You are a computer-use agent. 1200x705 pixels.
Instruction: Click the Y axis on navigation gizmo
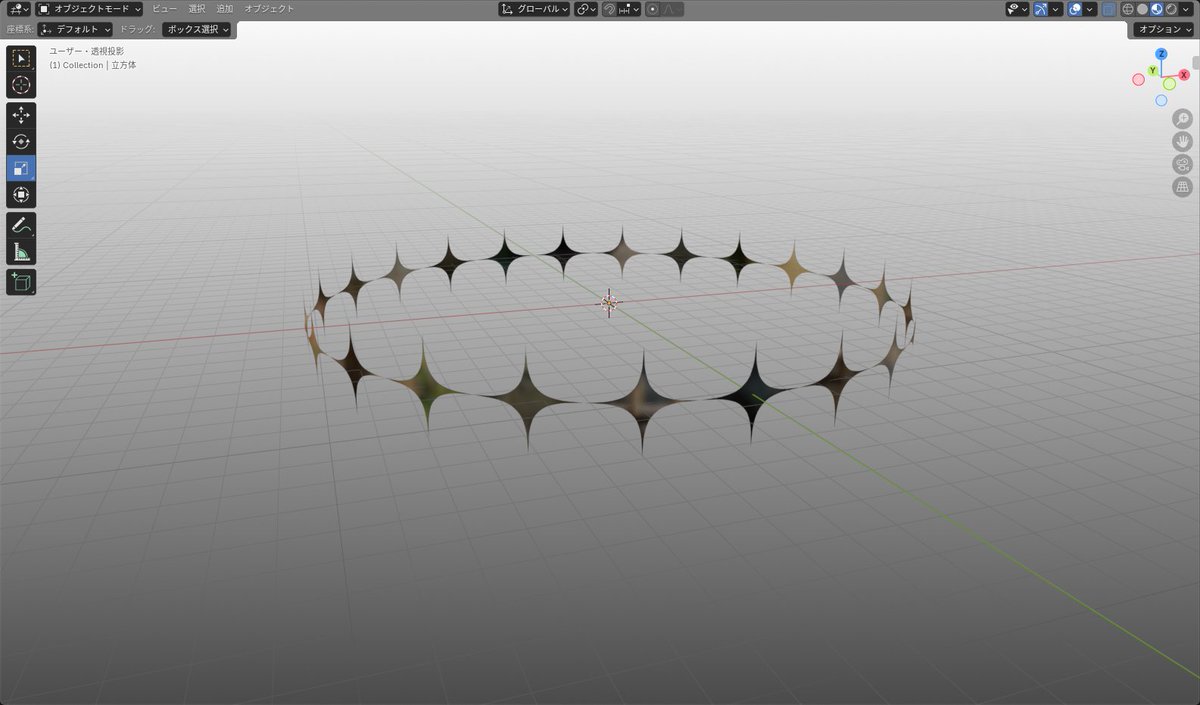click(x=1152, y=71)
